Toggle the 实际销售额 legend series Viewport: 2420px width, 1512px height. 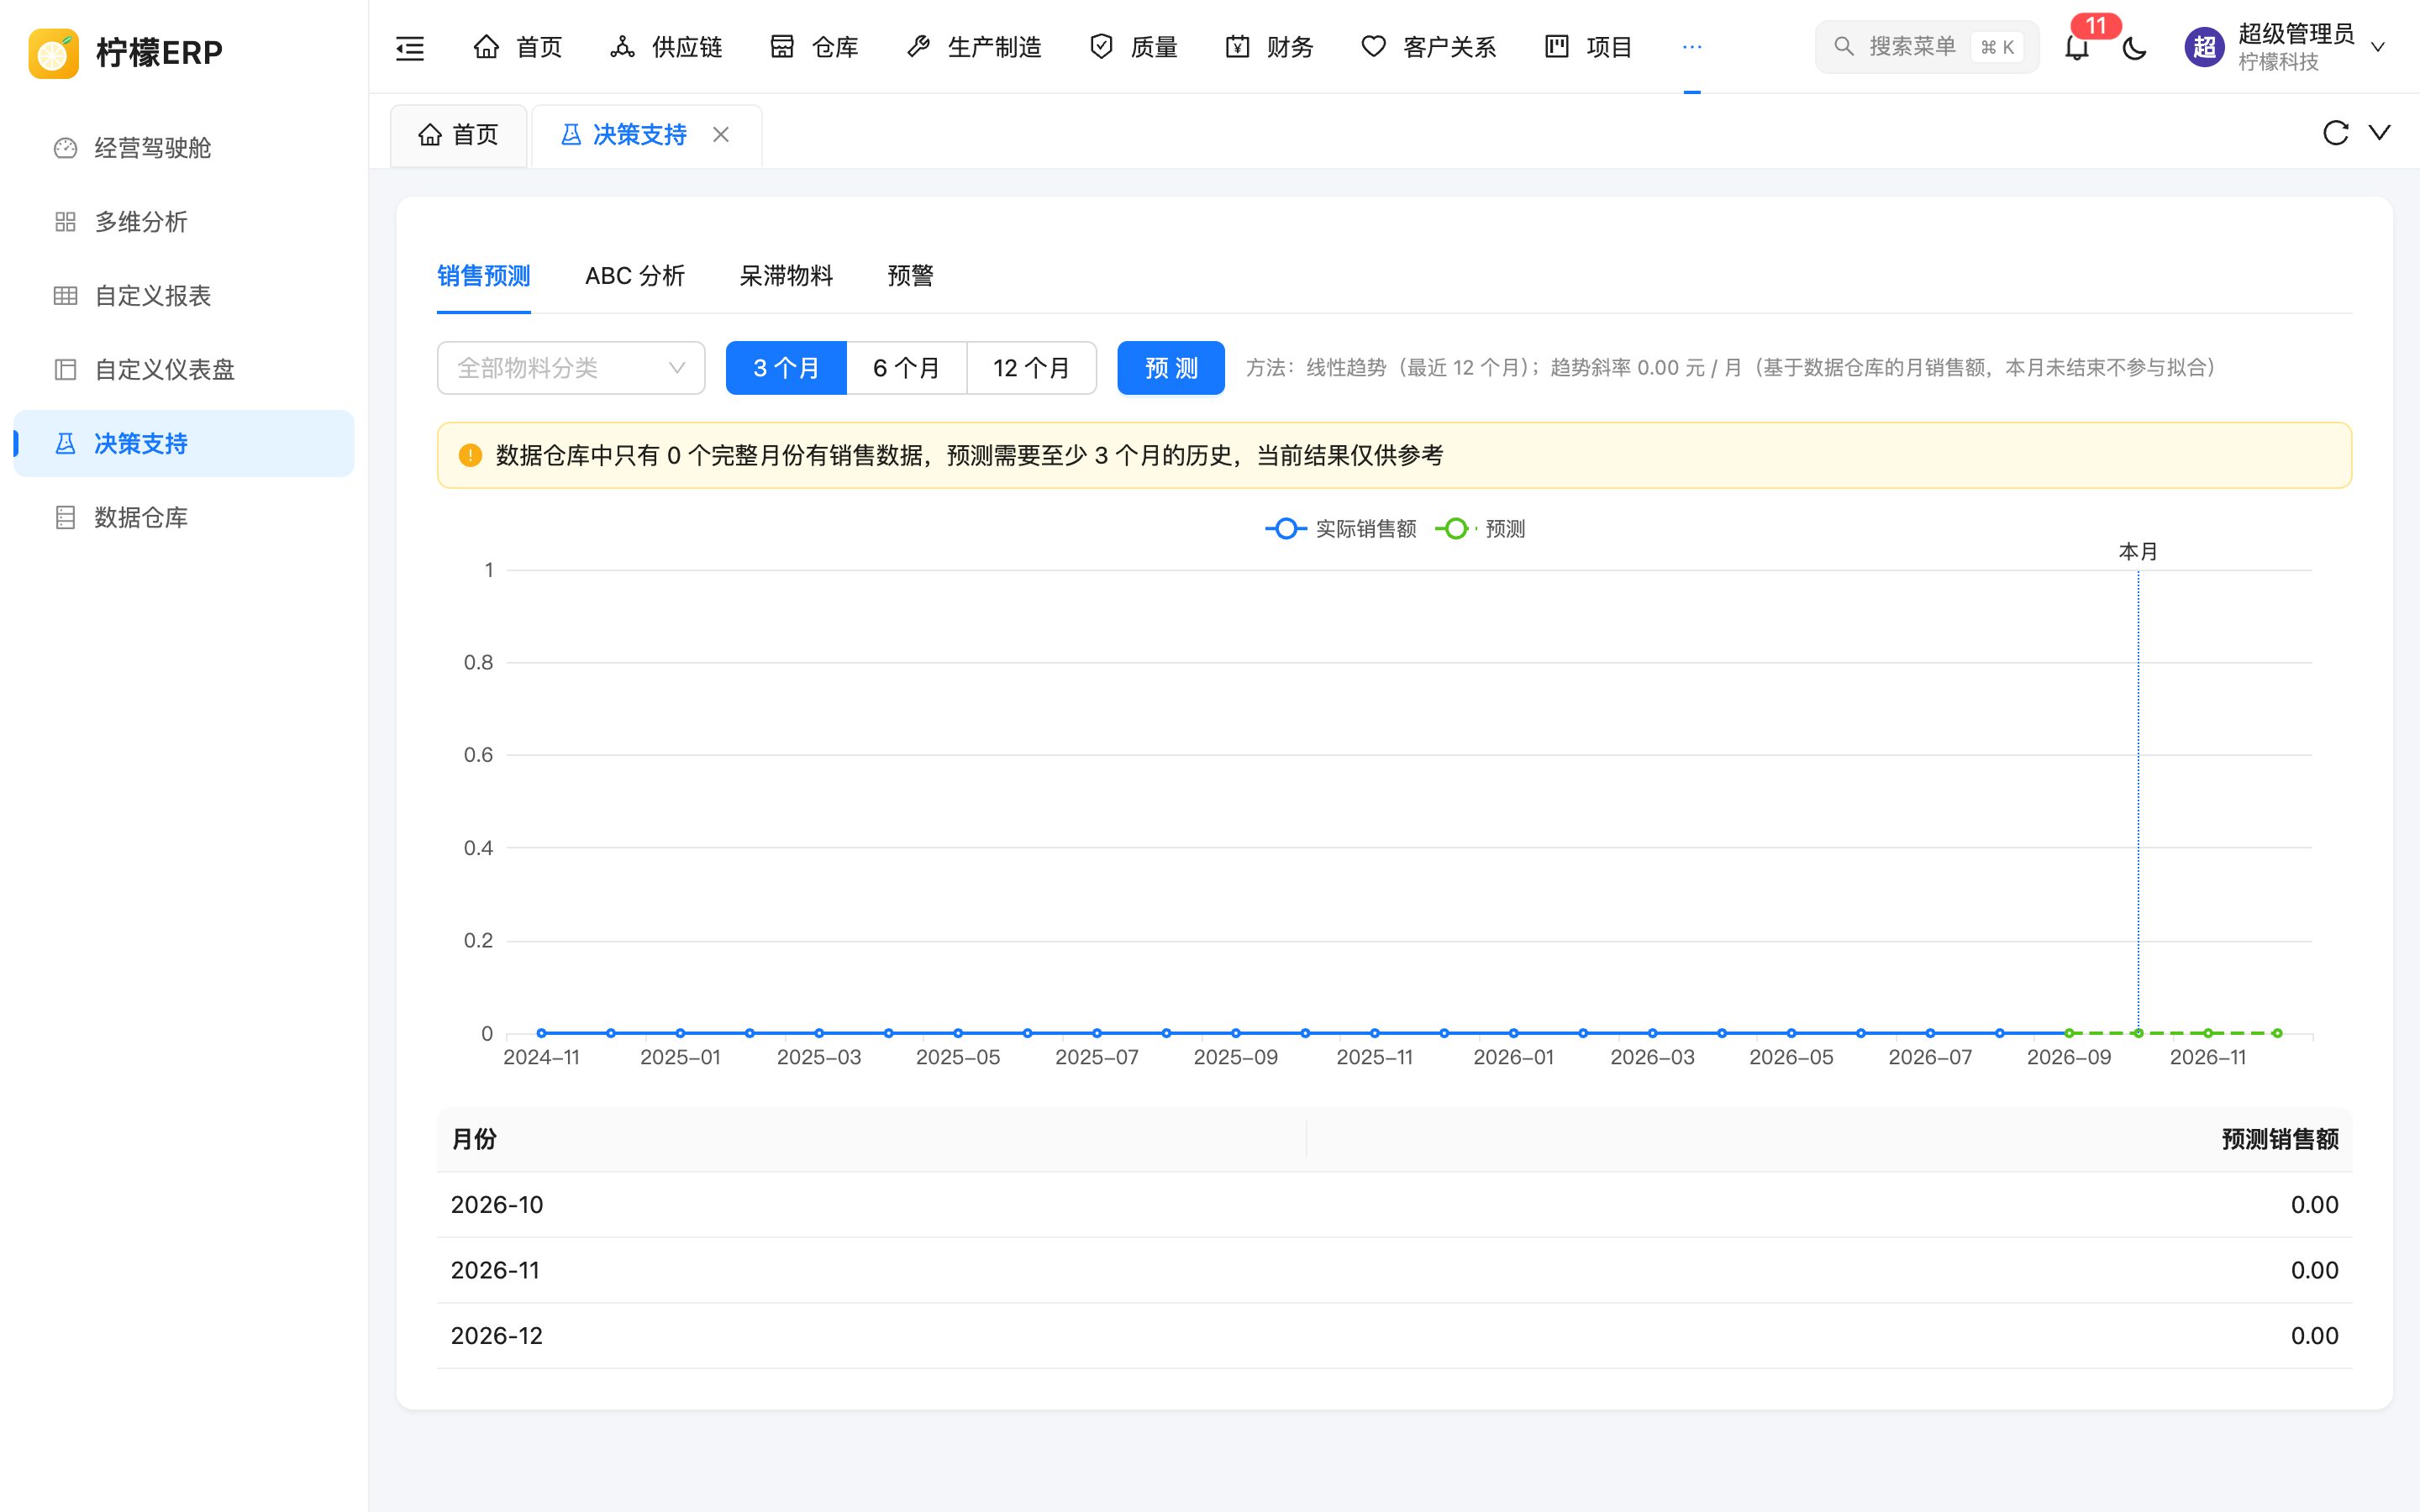pos(1341,529)
